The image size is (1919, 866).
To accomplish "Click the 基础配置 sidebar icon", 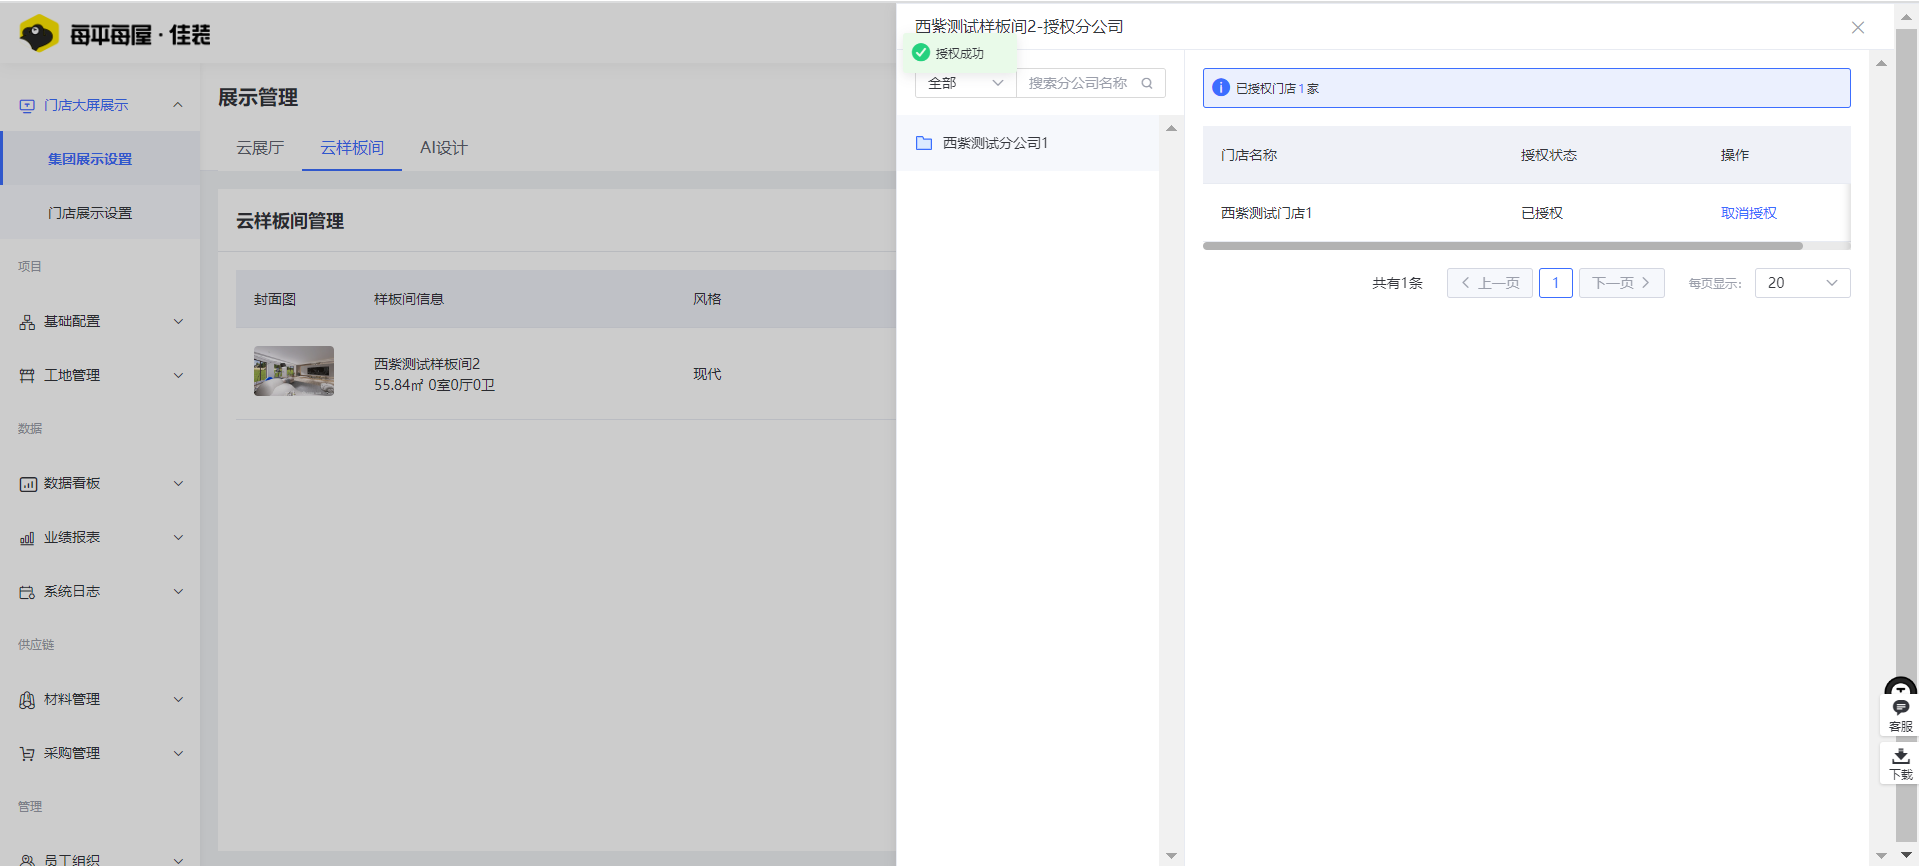I will [x=27, y=322].
